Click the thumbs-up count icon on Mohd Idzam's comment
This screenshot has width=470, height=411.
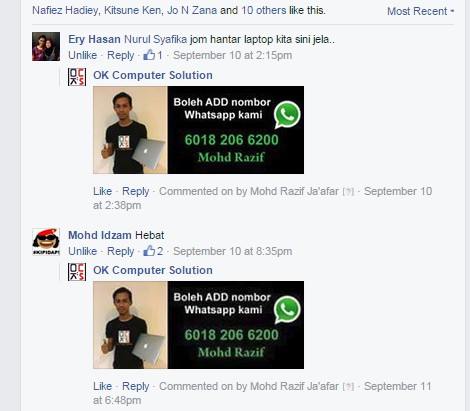[149, 251]
